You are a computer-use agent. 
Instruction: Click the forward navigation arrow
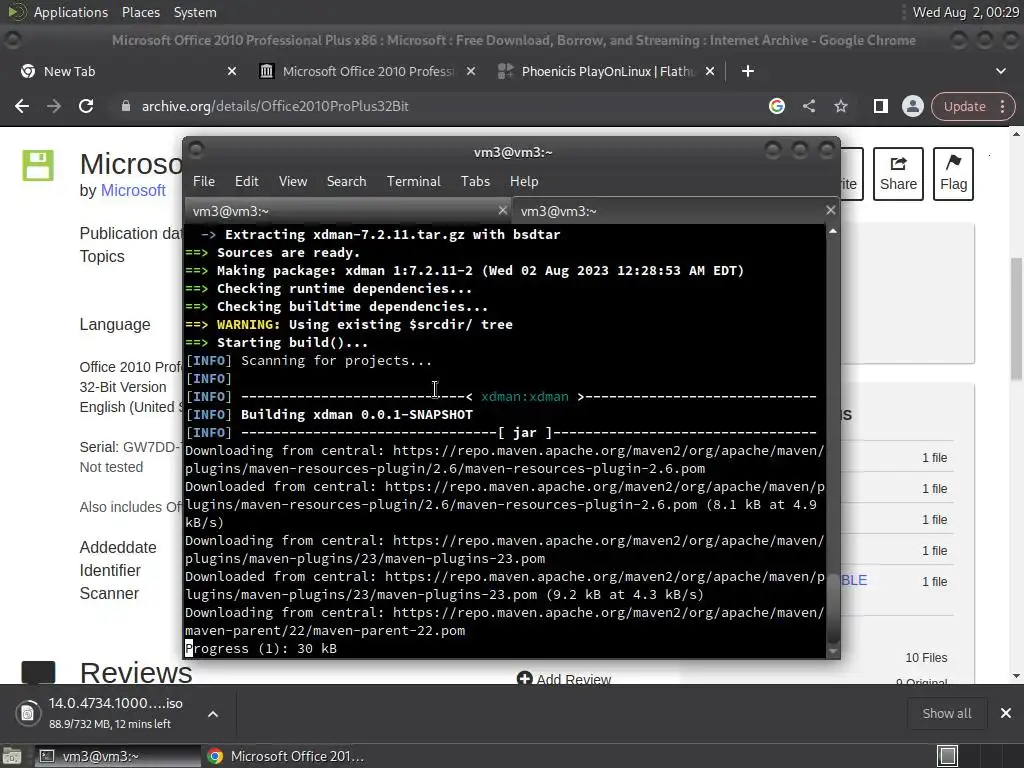click(x=54, y=106)
